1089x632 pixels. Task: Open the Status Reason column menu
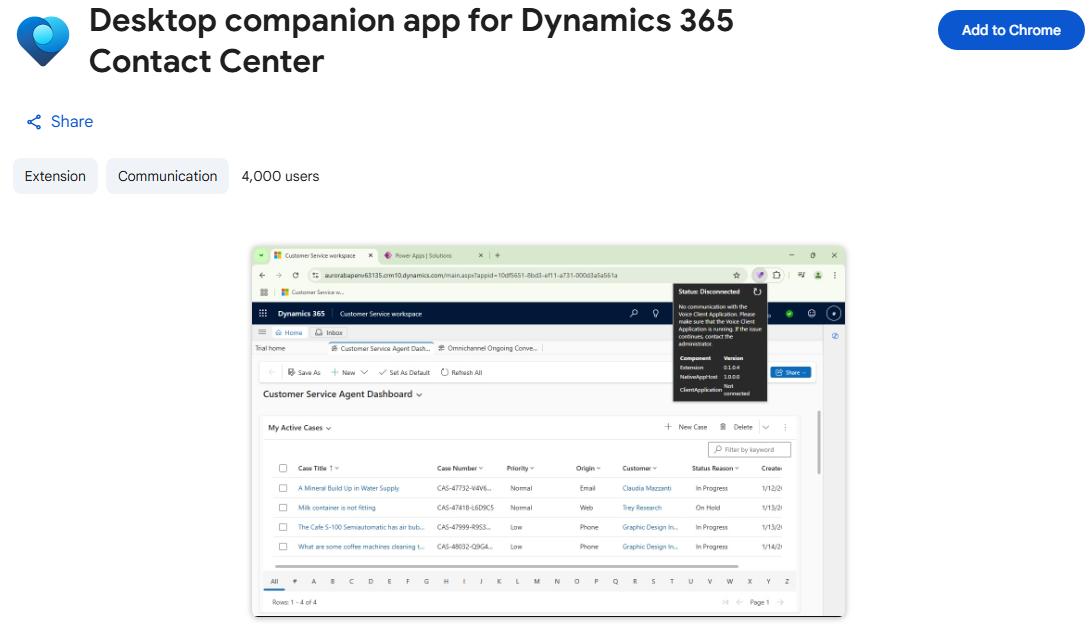tap(715, 468)
